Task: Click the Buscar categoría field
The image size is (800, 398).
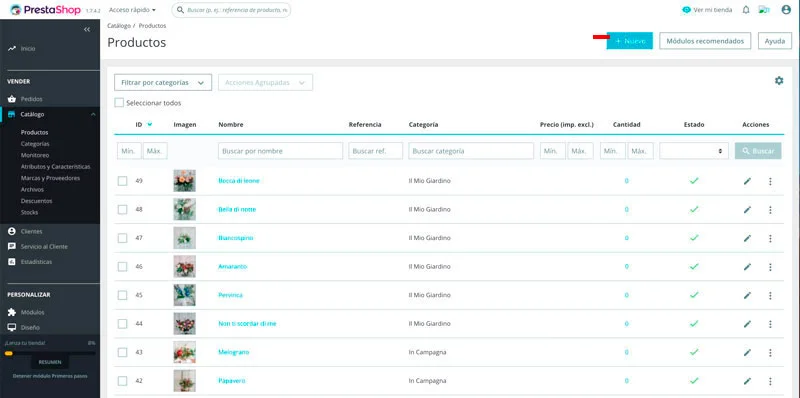Action: (471, 151)
